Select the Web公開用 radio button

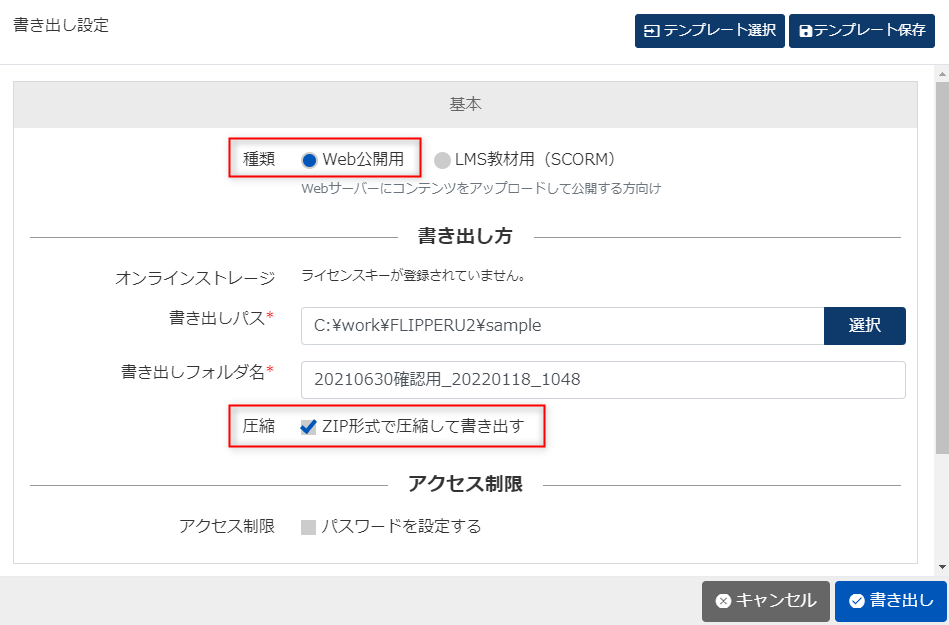[309, 159]
